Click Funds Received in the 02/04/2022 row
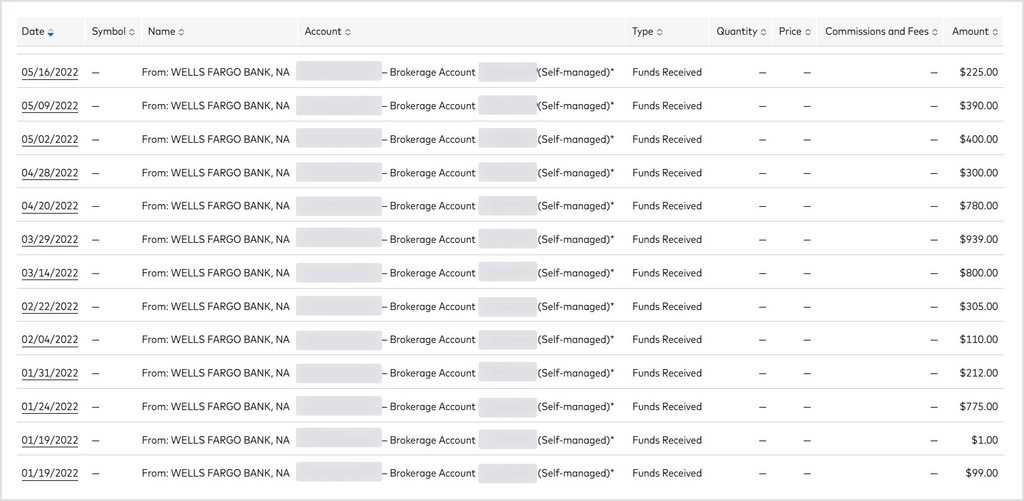 pos(667,340)
